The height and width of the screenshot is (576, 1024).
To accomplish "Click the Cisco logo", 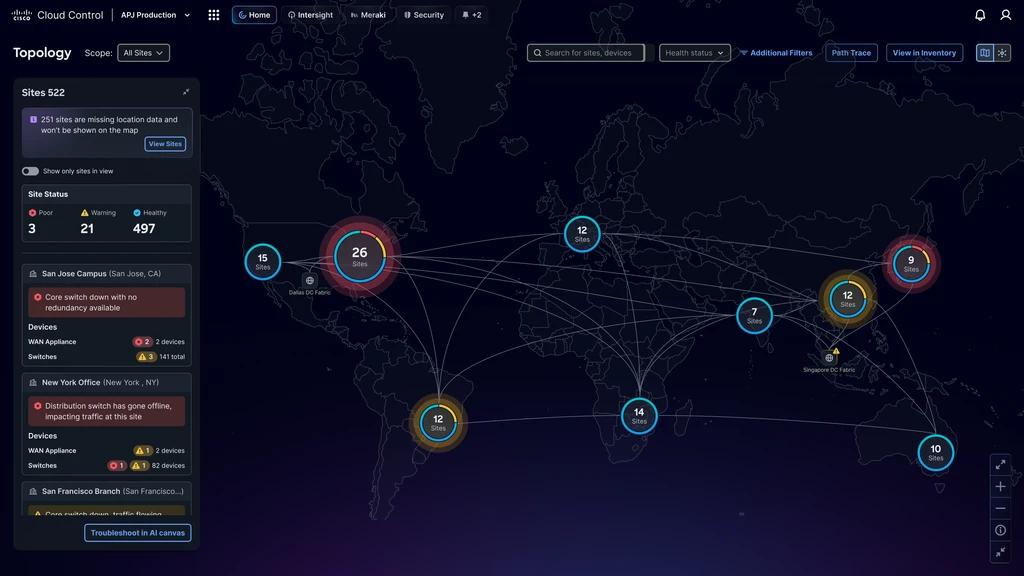I will [x=22, y=15].
